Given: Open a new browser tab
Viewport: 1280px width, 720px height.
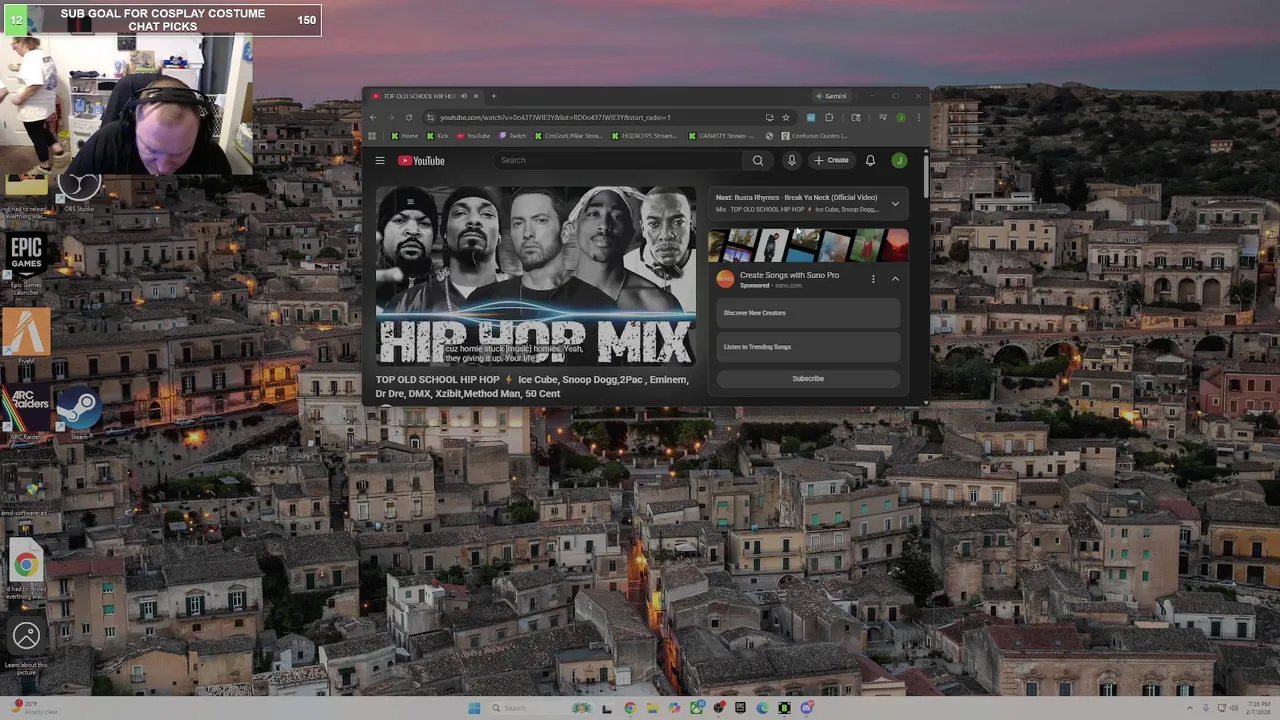Looking at the screenshot, I should click(x=493, y=96).
